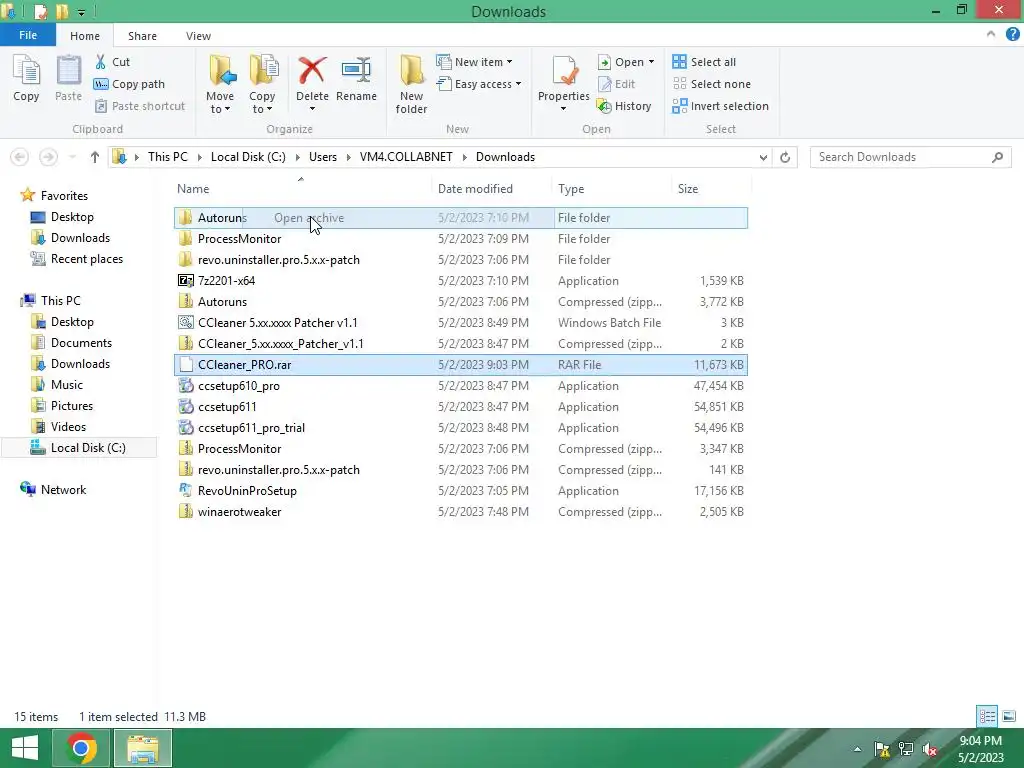Screen dimensions: 1024x768
Task: Click File Explorer taskbar icon
Action: point(143,748)
